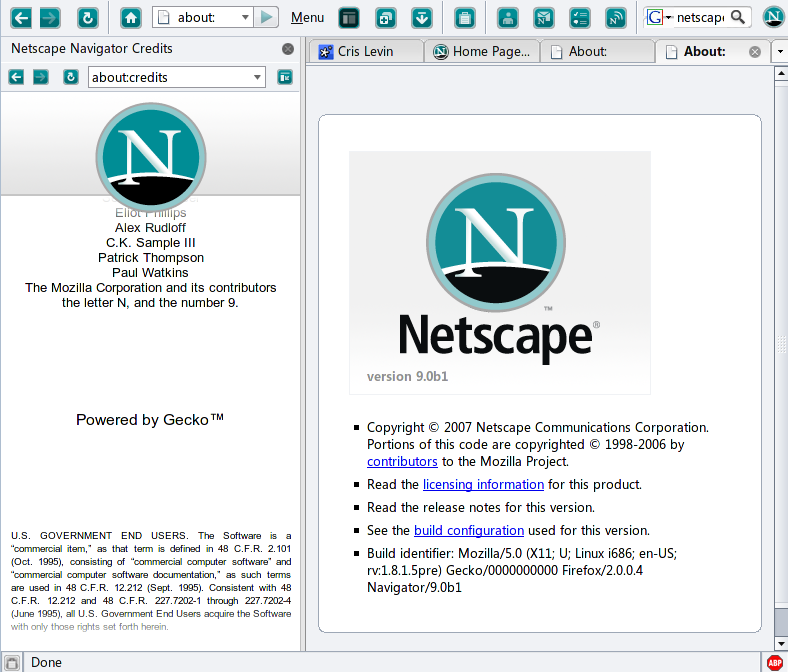This screenshot has height=672, width=788.
Task: Close the active About: tab
Action: [x=755, y=52]
